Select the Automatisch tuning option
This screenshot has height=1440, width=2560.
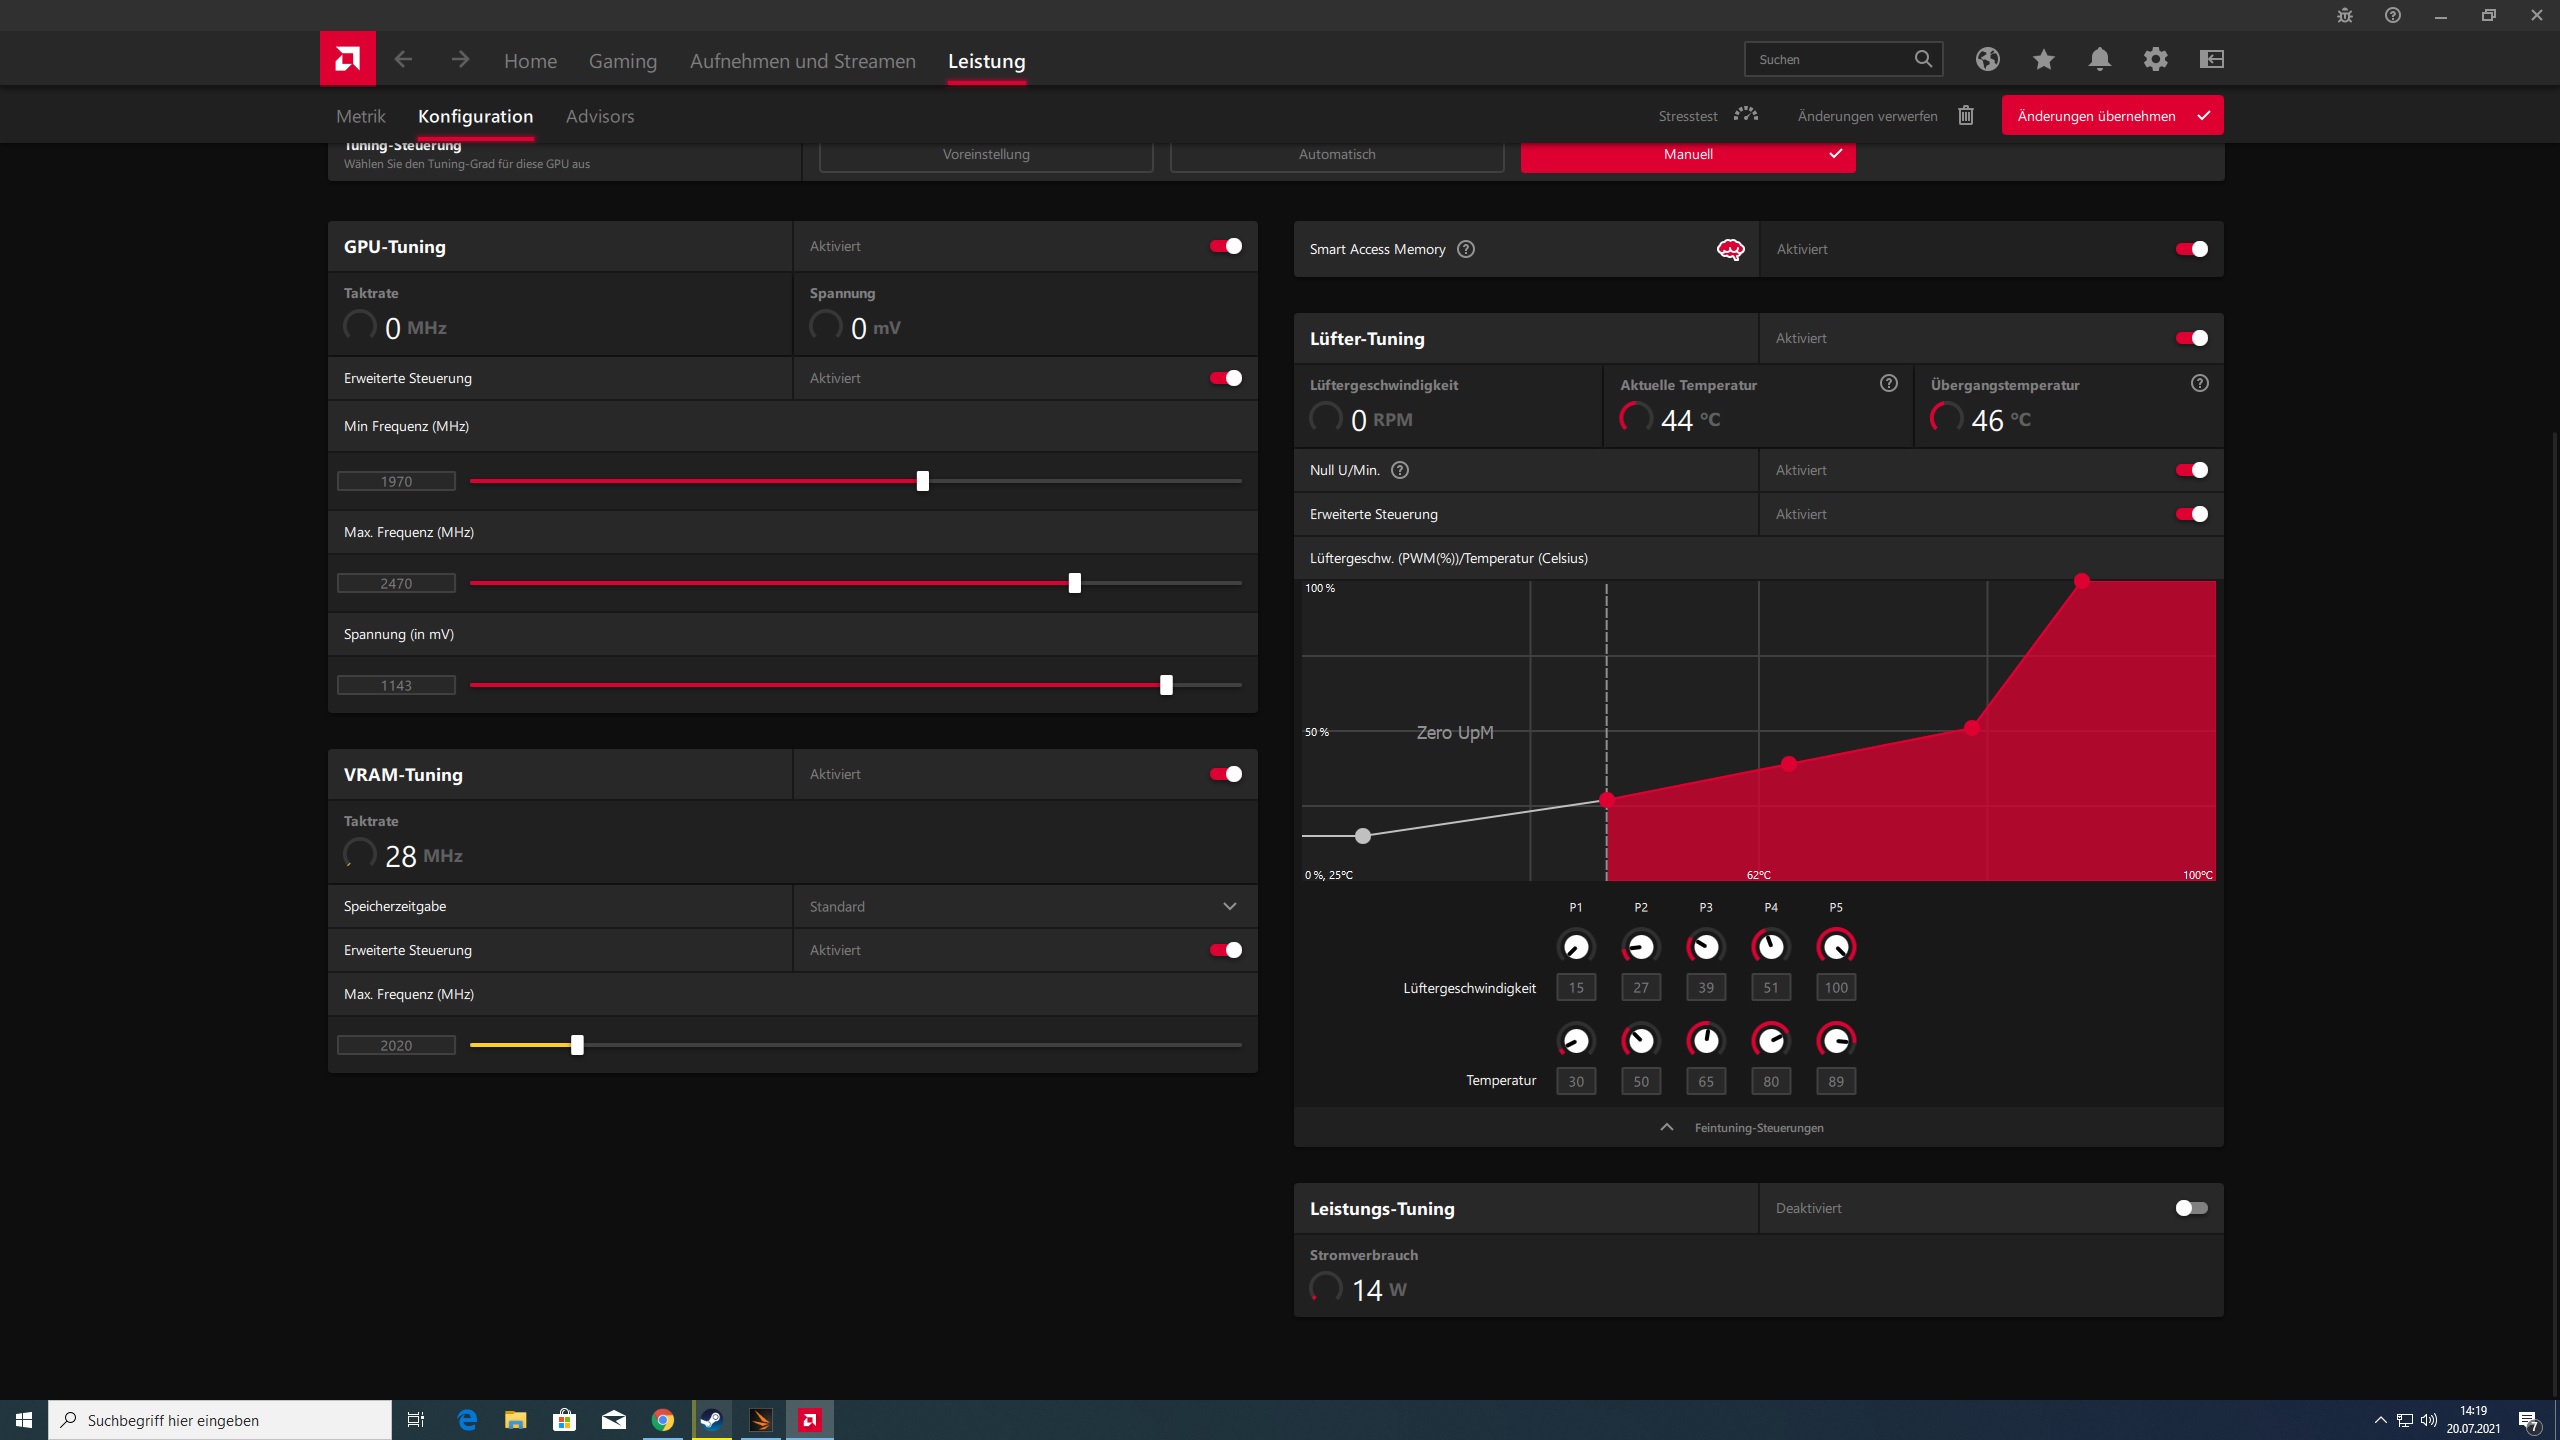(x=1336, y=155)
